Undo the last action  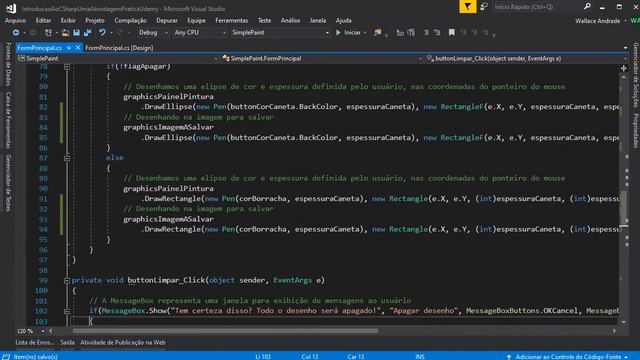[102, 33]
